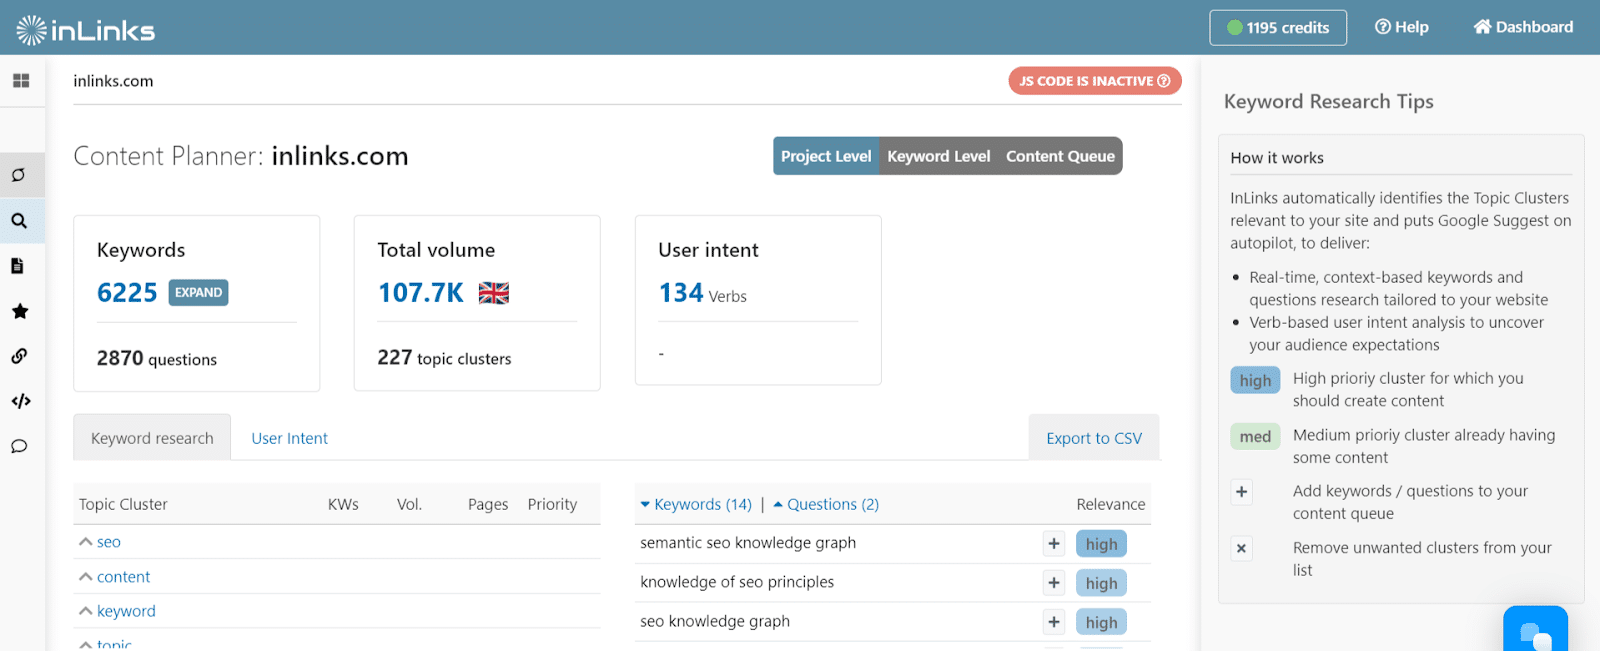The width and height of the screenshot is (1600, 651).
Task: Open the speech bubble sidebar icon
Action: (19, 446)
